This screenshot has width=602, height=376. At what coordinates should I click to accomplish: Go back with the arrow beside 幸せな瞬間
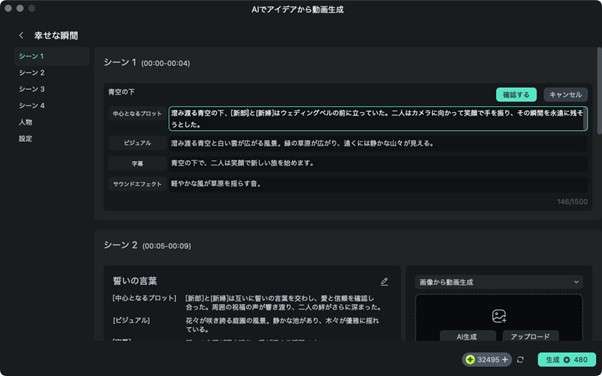click(x=21, y=35)
